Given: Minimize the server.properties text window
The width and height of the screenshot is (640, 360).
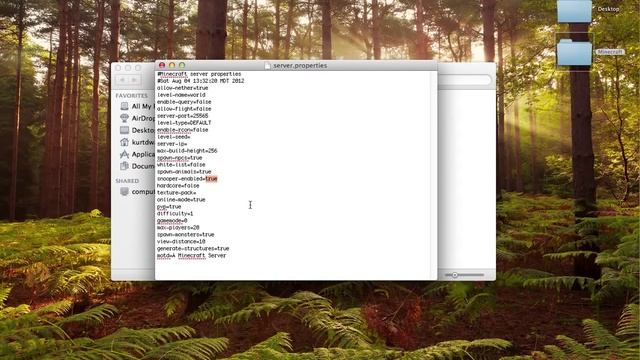Looking at the screenshot, I should click(172, 65).
